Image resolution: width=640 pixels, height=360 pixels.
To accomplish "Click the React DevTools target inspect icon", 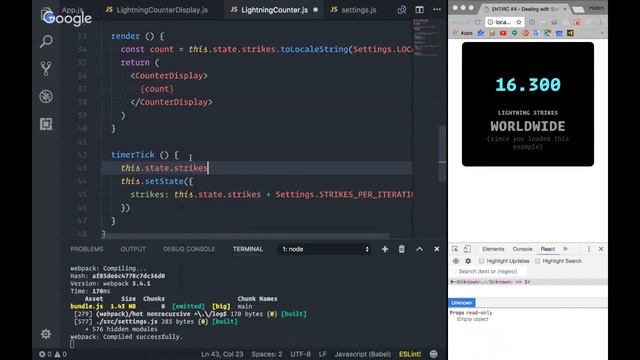I will tap(456, 261).
